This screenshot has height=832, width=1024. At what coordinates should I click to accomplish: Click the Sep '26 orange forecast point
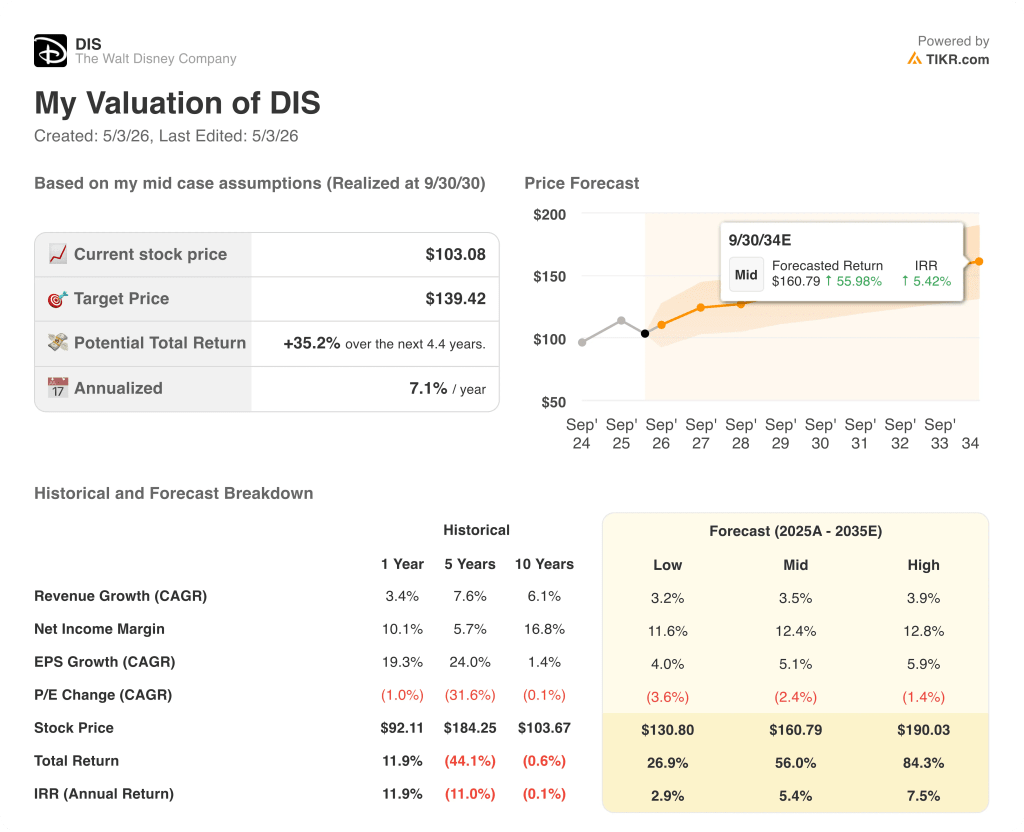tap(662, 325)
